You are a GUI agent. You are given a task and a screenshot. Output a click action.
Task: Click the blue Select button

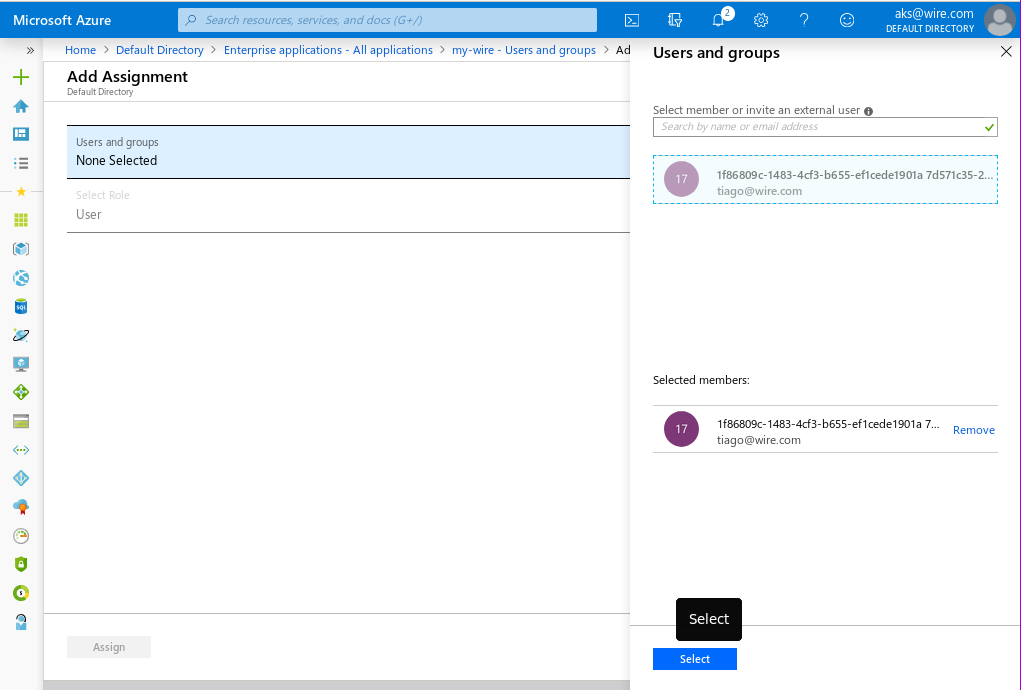point(694,659)
